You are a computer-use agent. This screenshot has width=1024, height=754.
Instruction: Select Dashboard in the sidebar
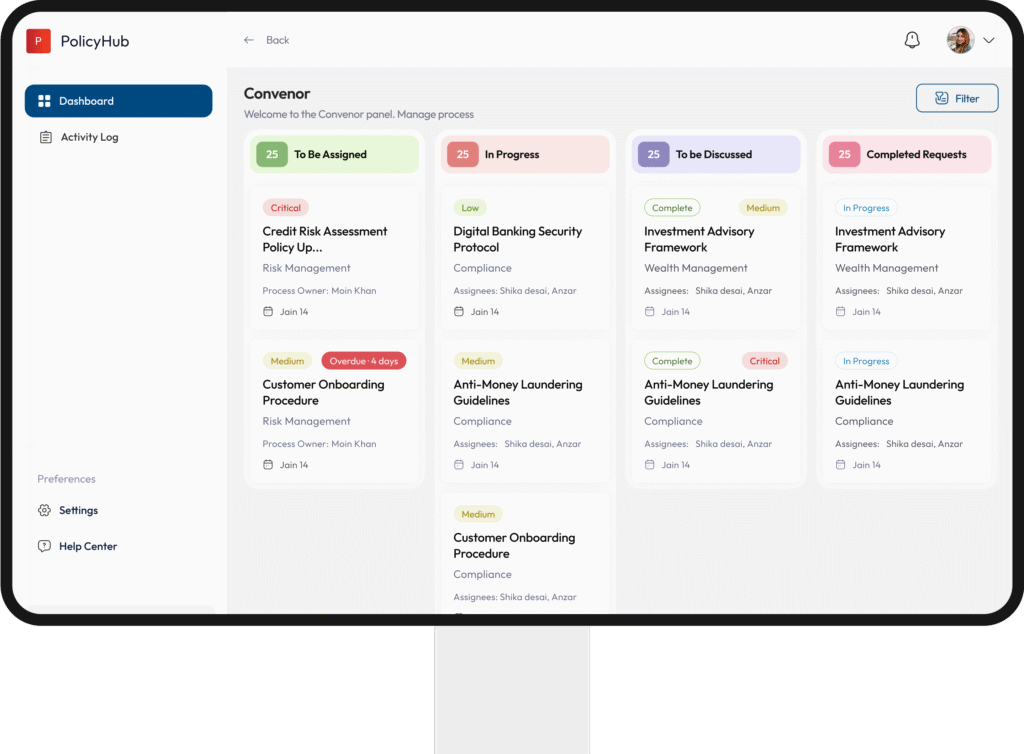118,101
